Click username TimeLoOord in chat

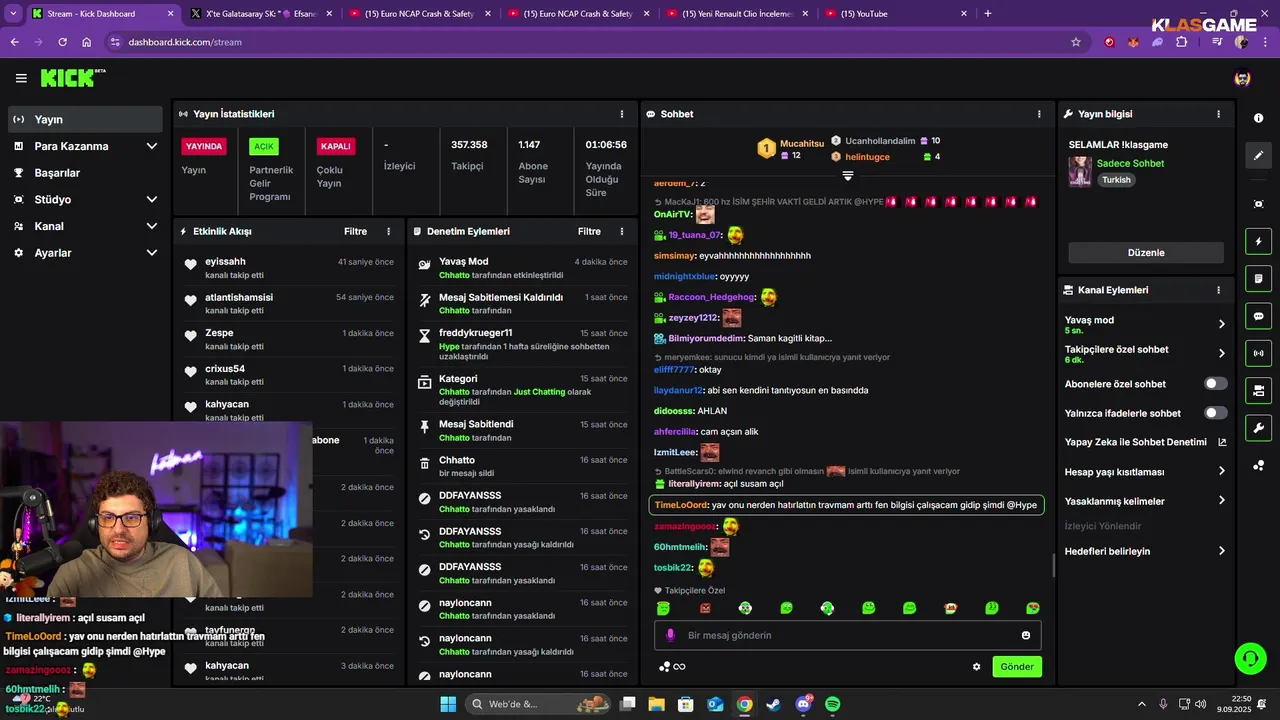(680, 505)
